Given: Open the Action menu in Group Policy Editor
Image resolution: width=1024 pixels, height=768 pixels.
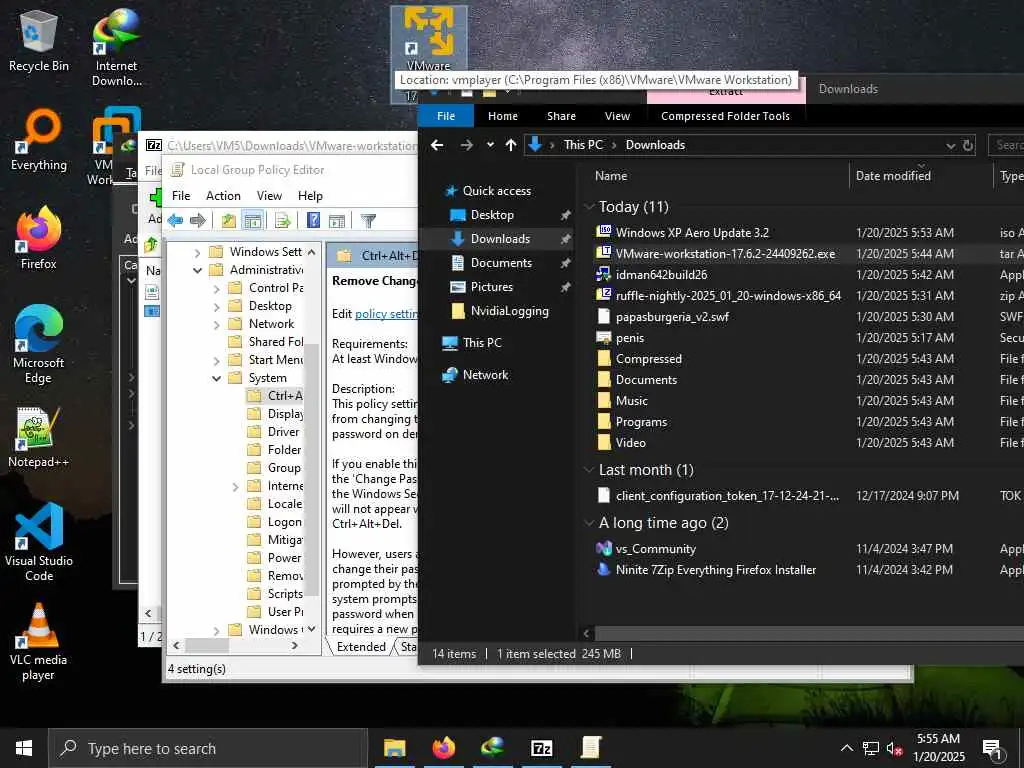Looking at the screenshot, I should 223,196.
